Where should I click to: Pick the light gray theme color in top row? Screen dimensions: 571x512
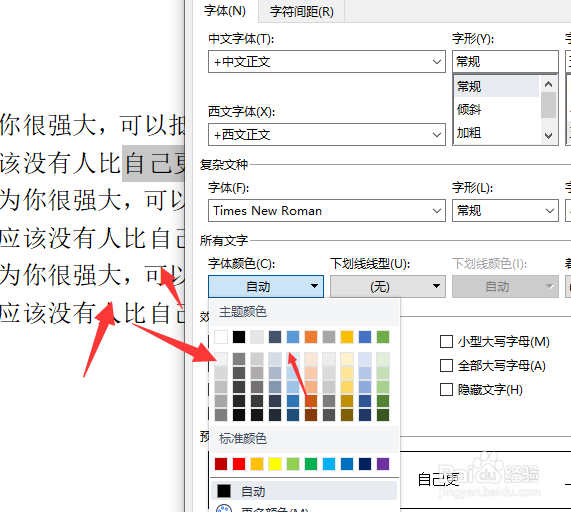coord(257,337)
